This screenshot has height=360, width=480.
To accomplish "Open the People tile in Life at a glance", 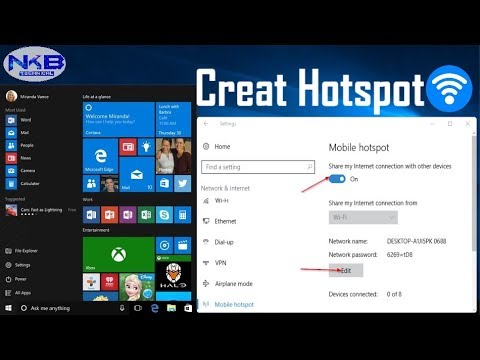I will [x=91, y=183].
